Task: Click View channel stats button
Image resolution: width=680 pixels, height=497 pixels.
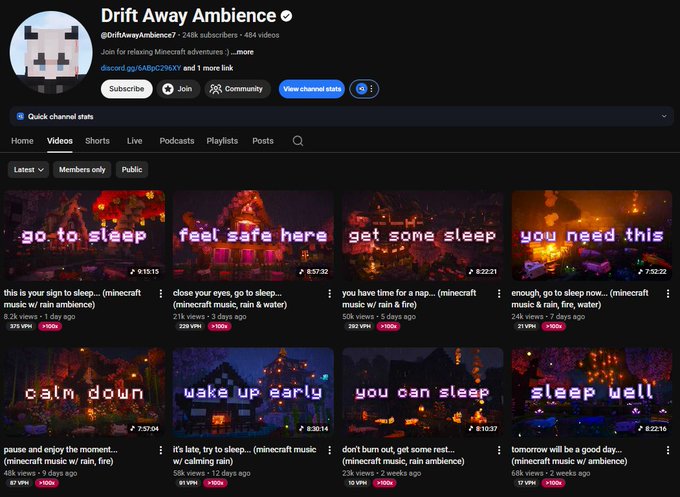Action: click(312, 89)
